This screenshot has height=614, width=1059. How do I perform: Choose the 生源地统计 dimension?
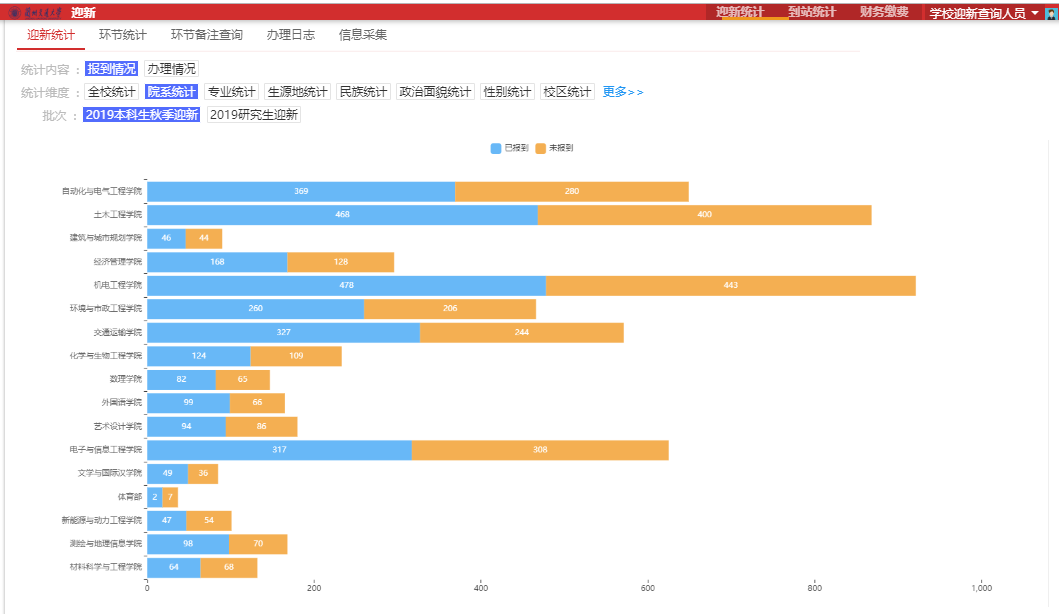point(297,92)
